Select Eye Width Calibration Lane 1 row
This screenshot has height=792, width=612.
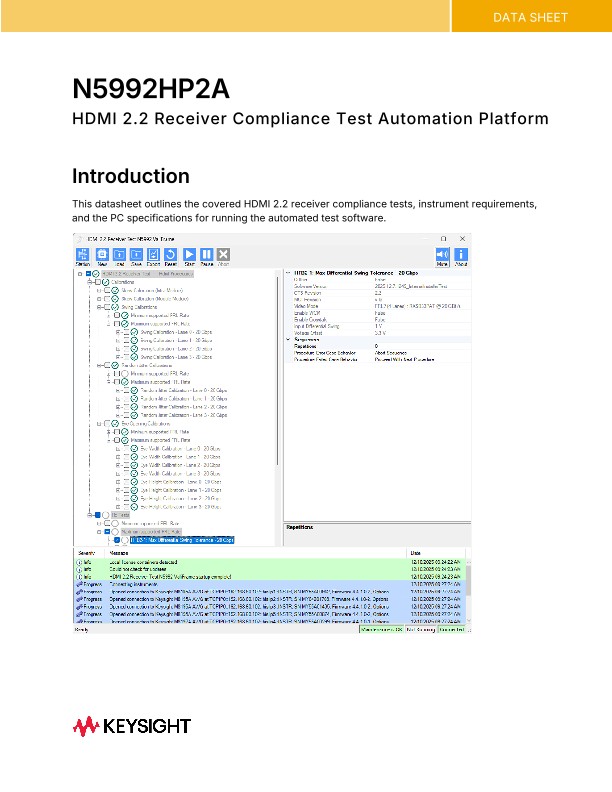coord(180,457)
